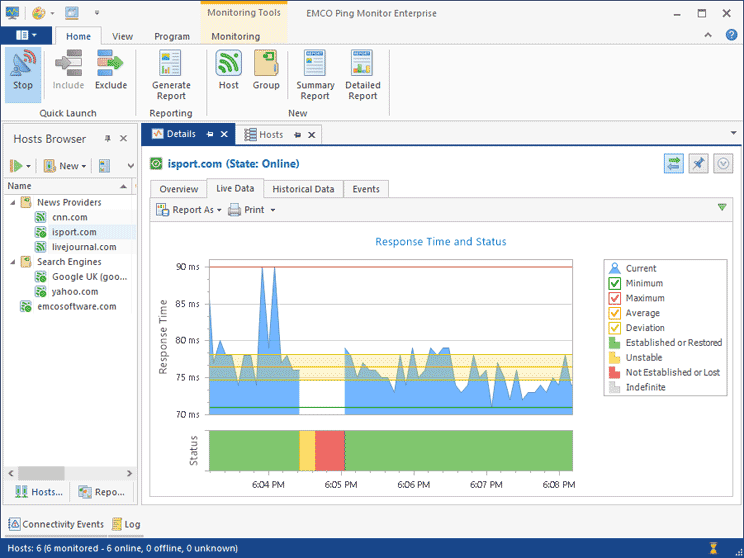Image resolution: width=744 pixels, height=558 pixels.
Task: Toggle the Maximum legend checkbox
Action: pos(616,298)
